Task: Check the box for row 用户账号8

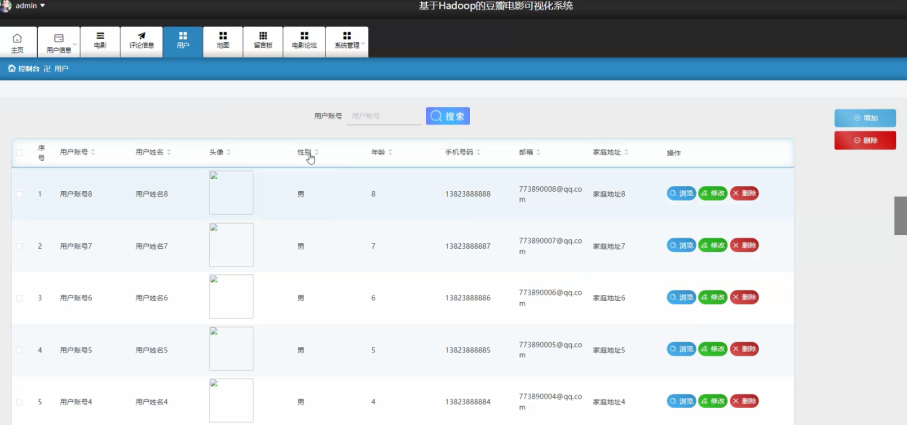Action: point(19,194)
